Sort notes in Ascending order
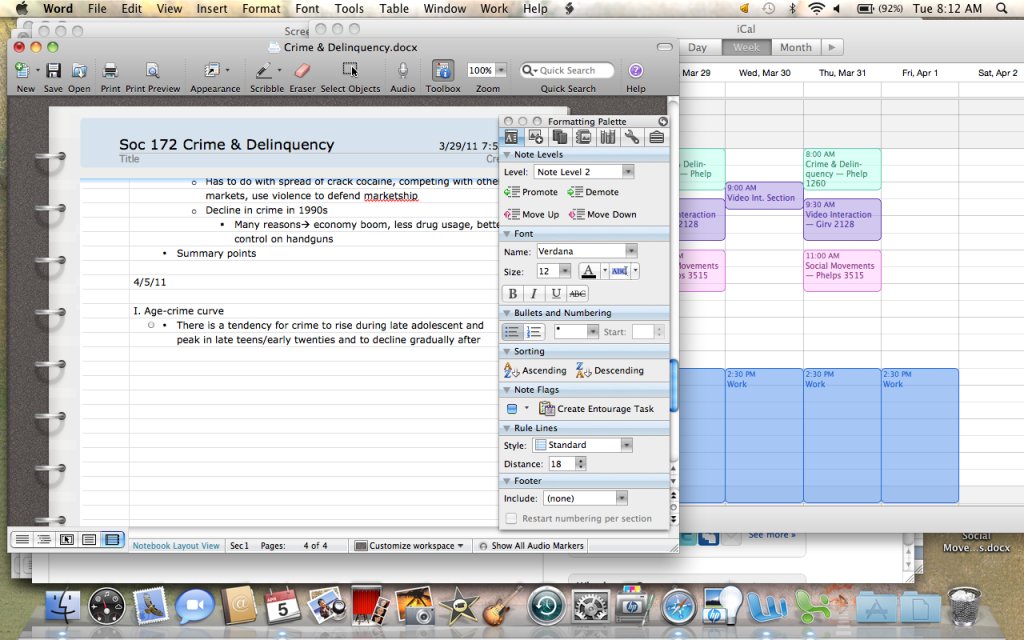Image resolution: width=1024 pixels, height=640 pixels. click(x=536, y=370)
